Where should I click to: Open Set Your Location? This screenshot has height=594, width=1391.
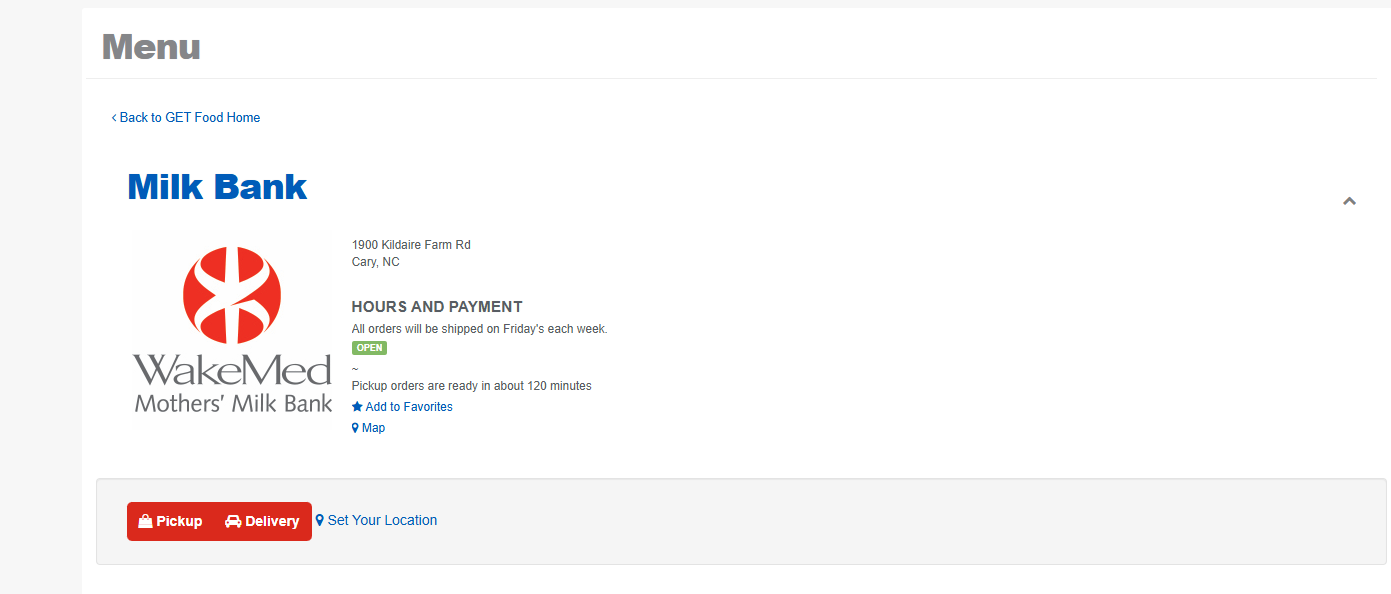(x=382, y=520)
